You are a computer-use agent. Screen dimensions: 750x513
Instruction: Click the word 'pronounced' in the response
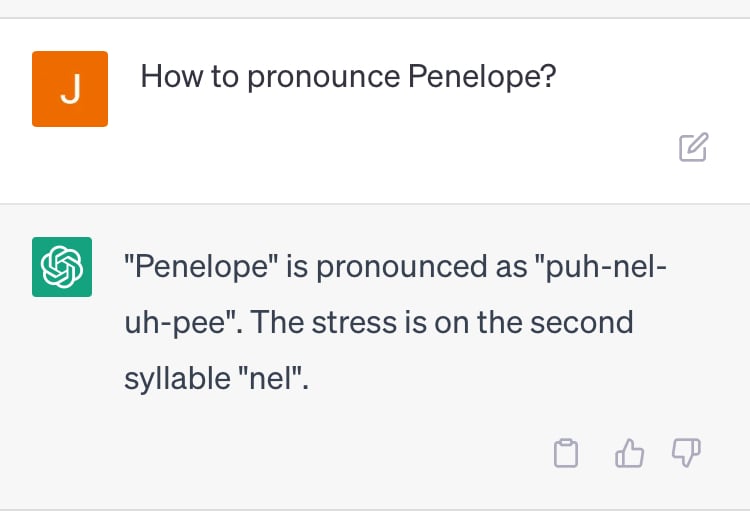coord(402,267)
